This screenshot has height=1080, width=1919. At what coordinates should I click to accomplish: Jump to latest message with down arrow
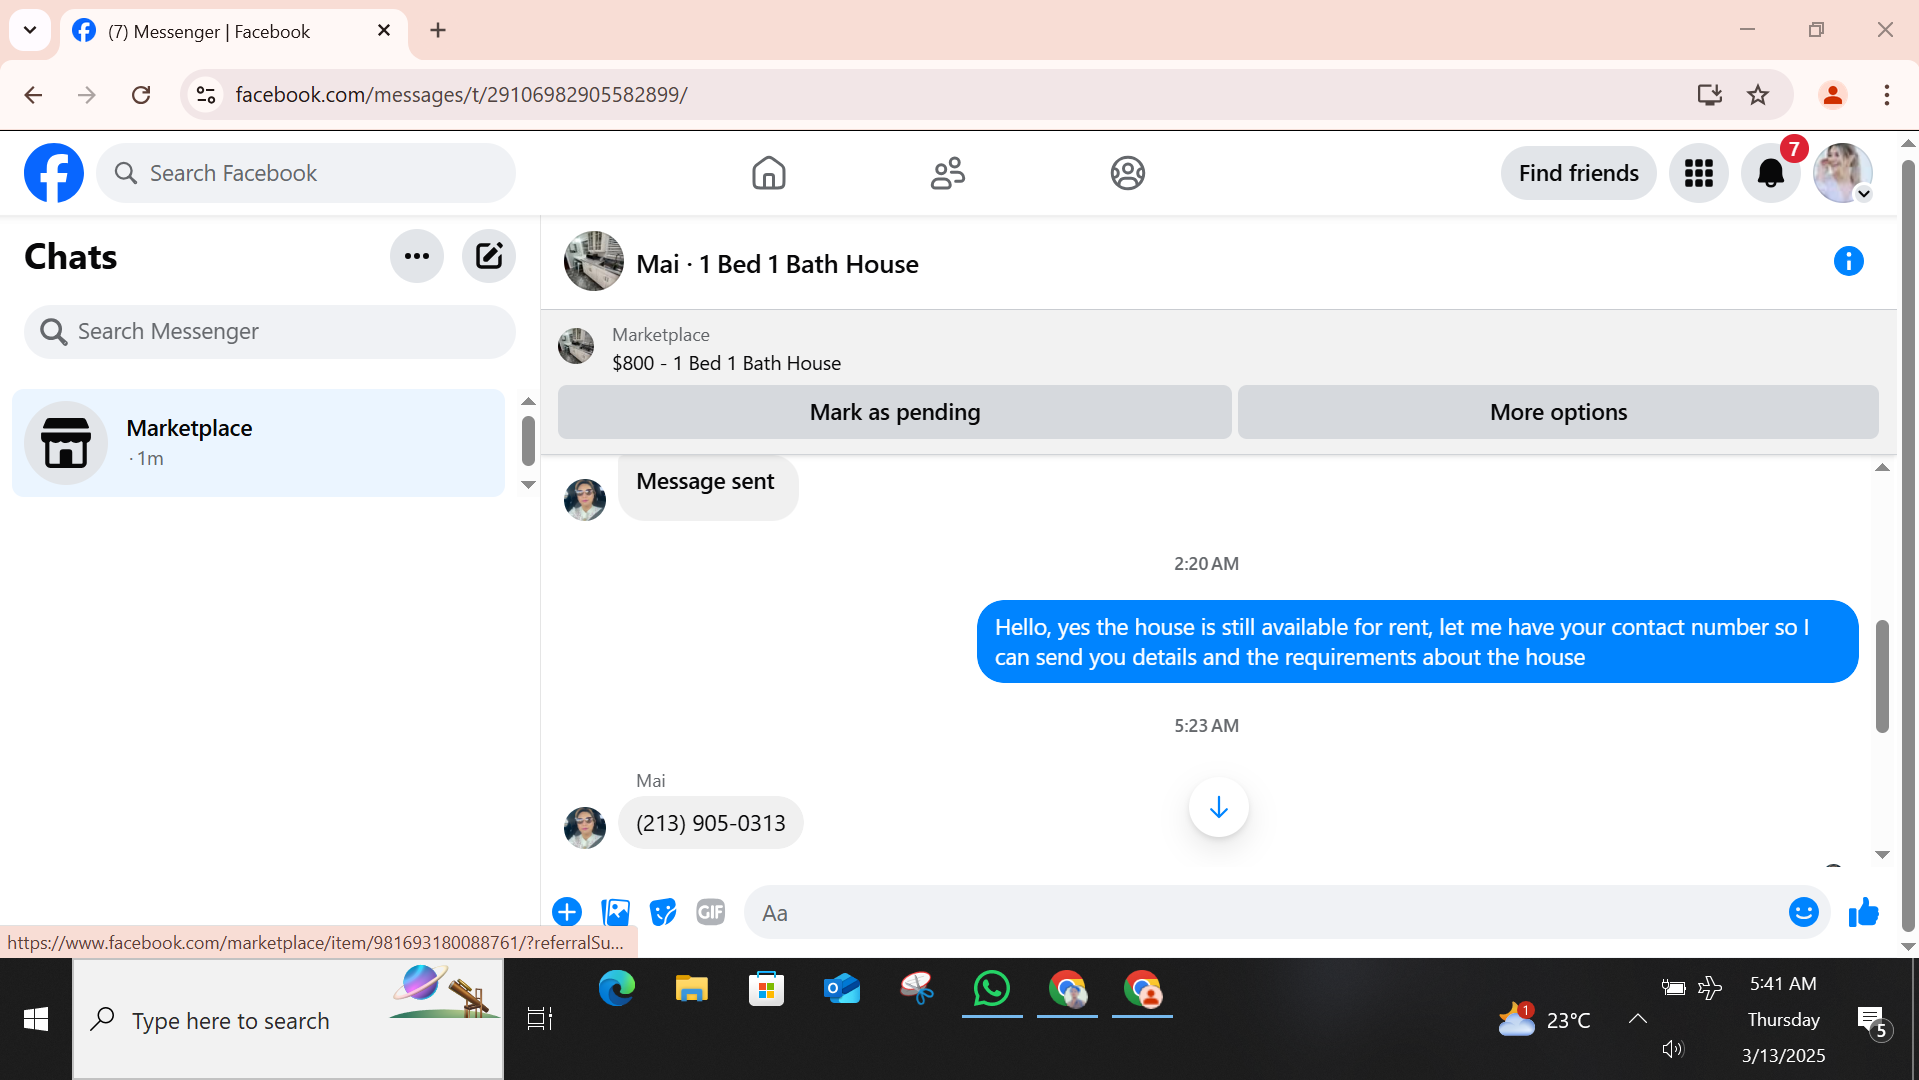click(1218, 807)
